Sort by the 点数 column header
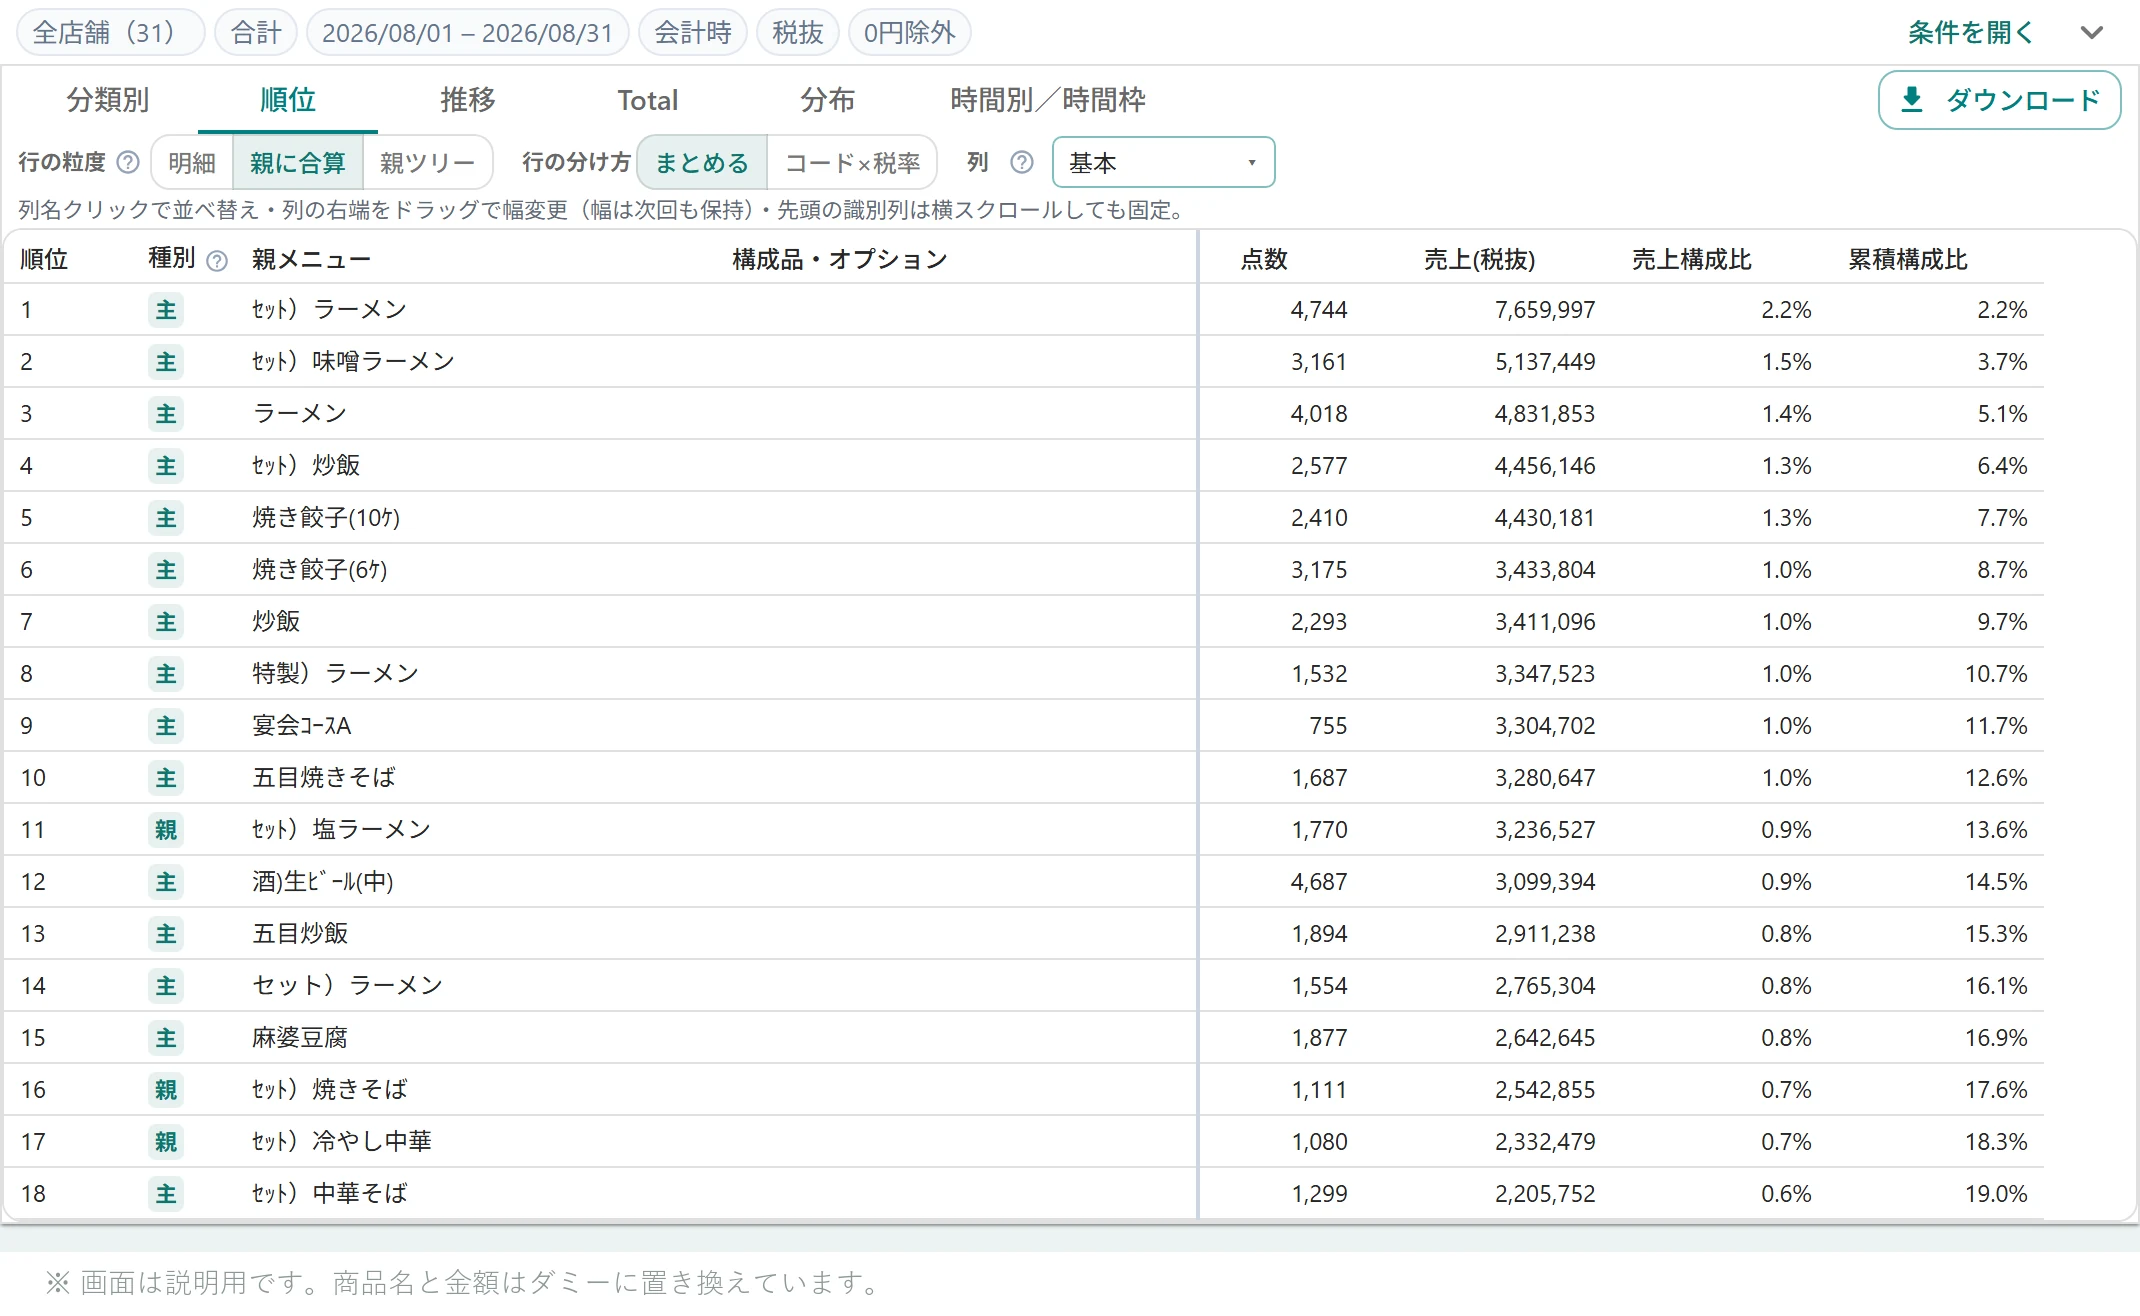Viewport: 2140px width, 1316px height. pyautogui.click(x=1264, y=259)
